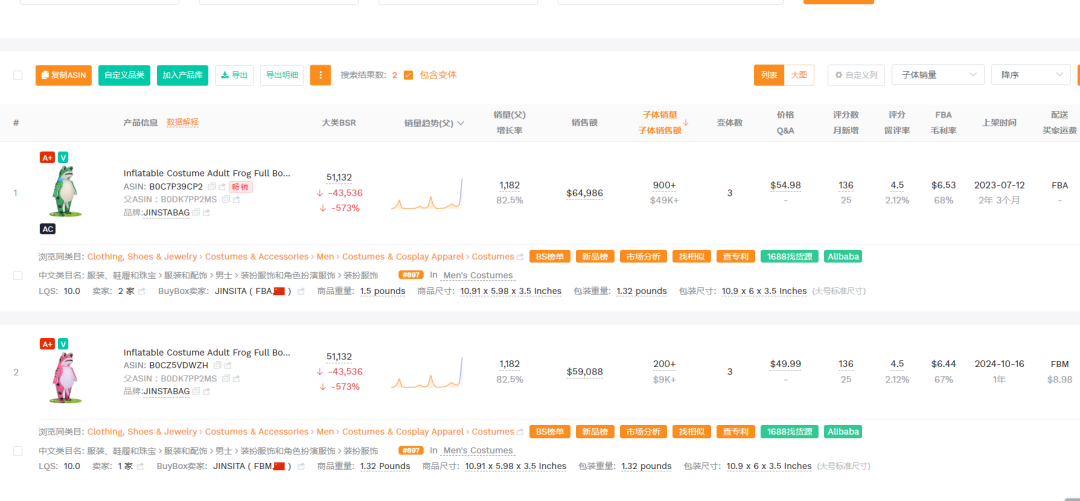Click the AC badge under the green frog
1080x501 pixels.
[x=47, y=229]
